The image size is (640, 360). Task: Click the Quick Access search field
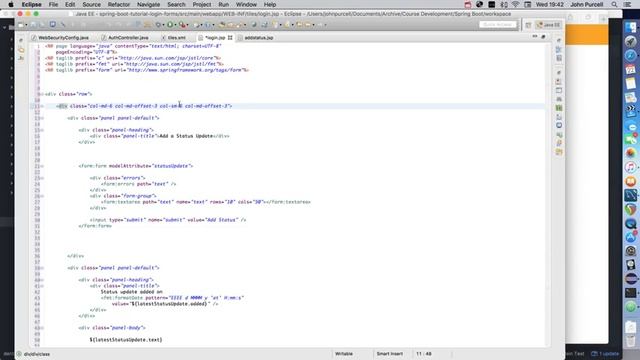coord(497,25)
